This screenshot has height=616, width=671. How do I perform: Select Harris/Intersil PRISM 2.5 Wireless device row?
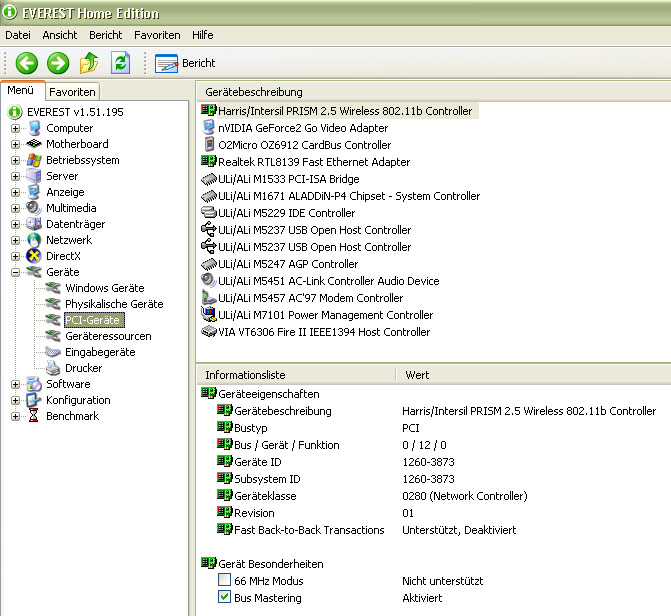pos(339,111)
